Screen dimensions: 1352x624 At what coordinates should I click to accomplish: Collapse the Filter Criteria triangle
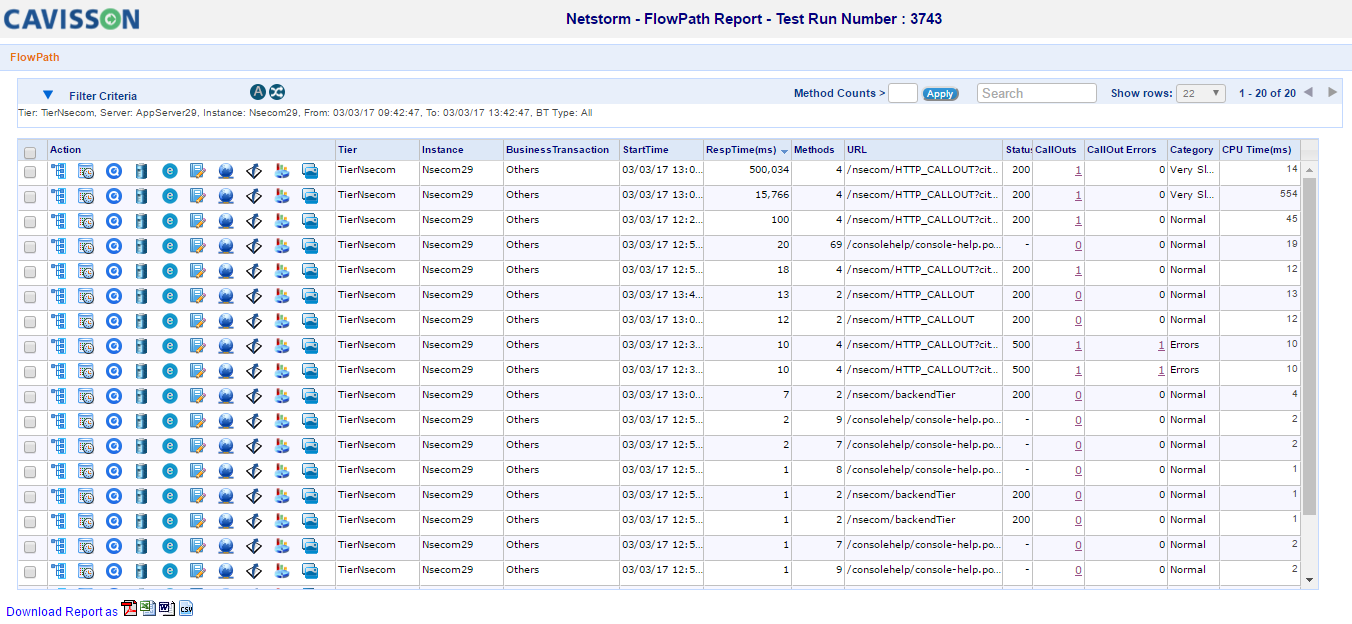[x=48, y=95]
